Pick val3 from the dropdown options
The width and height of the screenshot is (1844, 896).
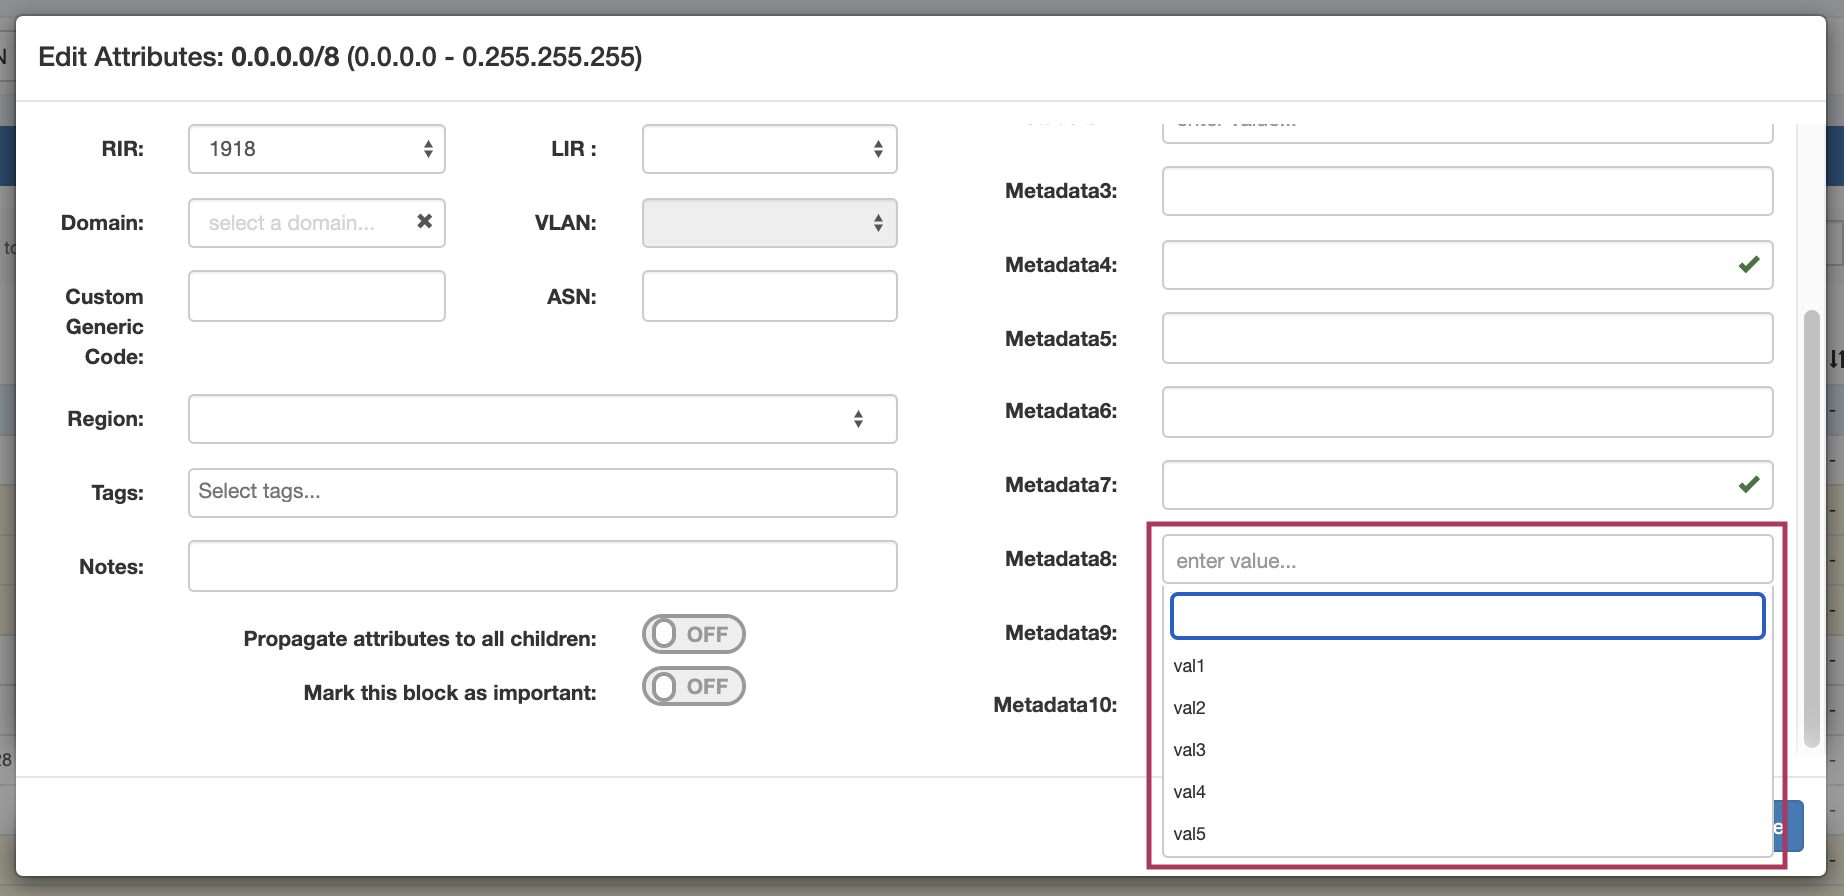click(x=1189, y=750)
